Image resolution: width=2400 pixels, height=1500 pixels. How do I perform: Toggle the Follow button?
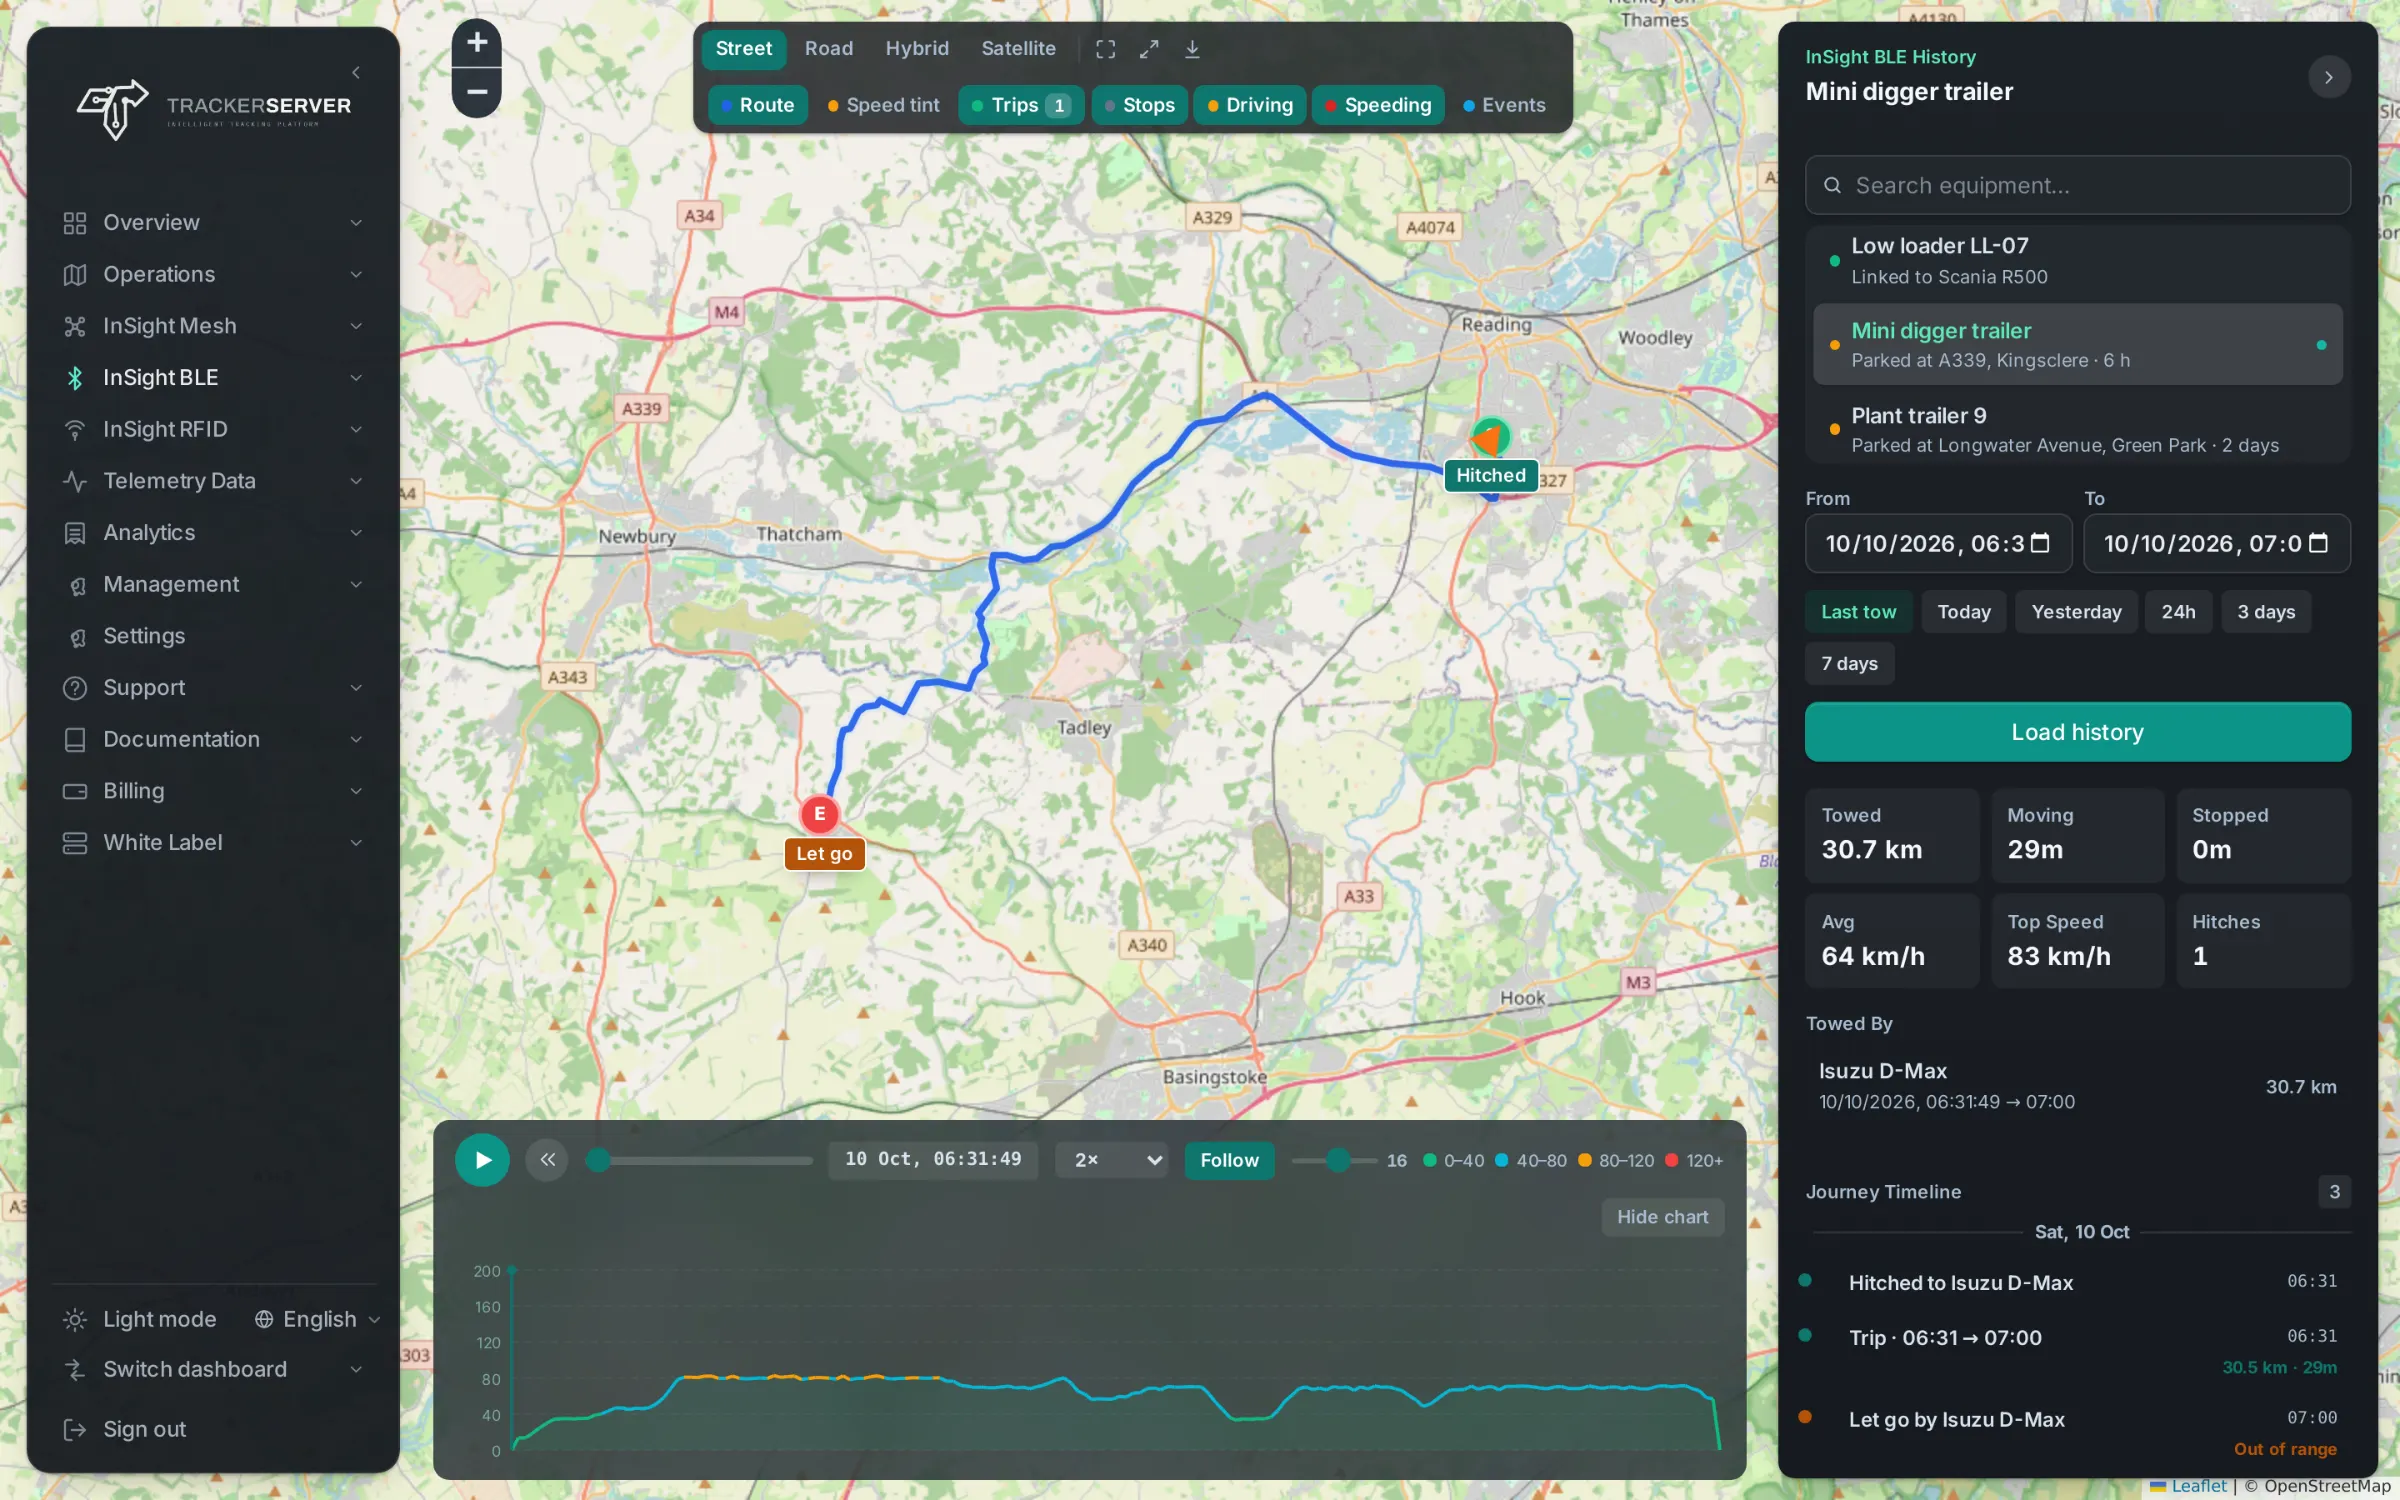click(x=1229, y=1160)
